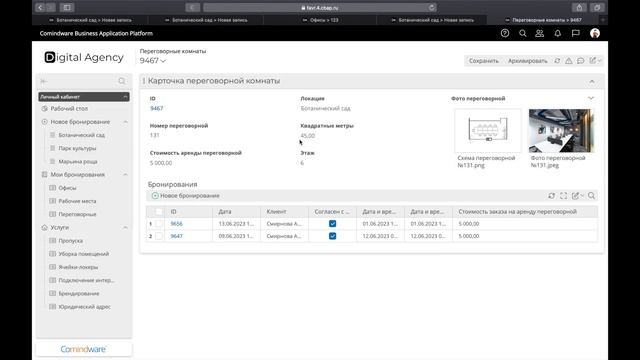
Task: Refresh the Бронирования table
Action: [551, 196]
